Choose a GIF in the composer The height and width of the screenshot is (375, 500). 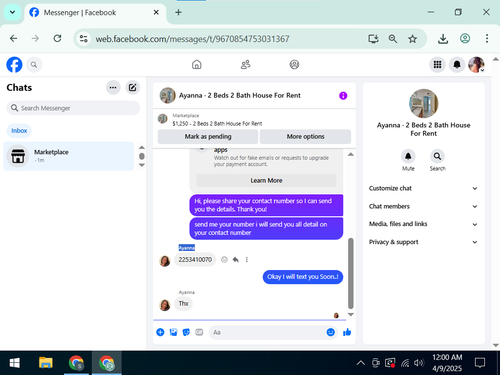pyautogui.click(x=199, y=332)
